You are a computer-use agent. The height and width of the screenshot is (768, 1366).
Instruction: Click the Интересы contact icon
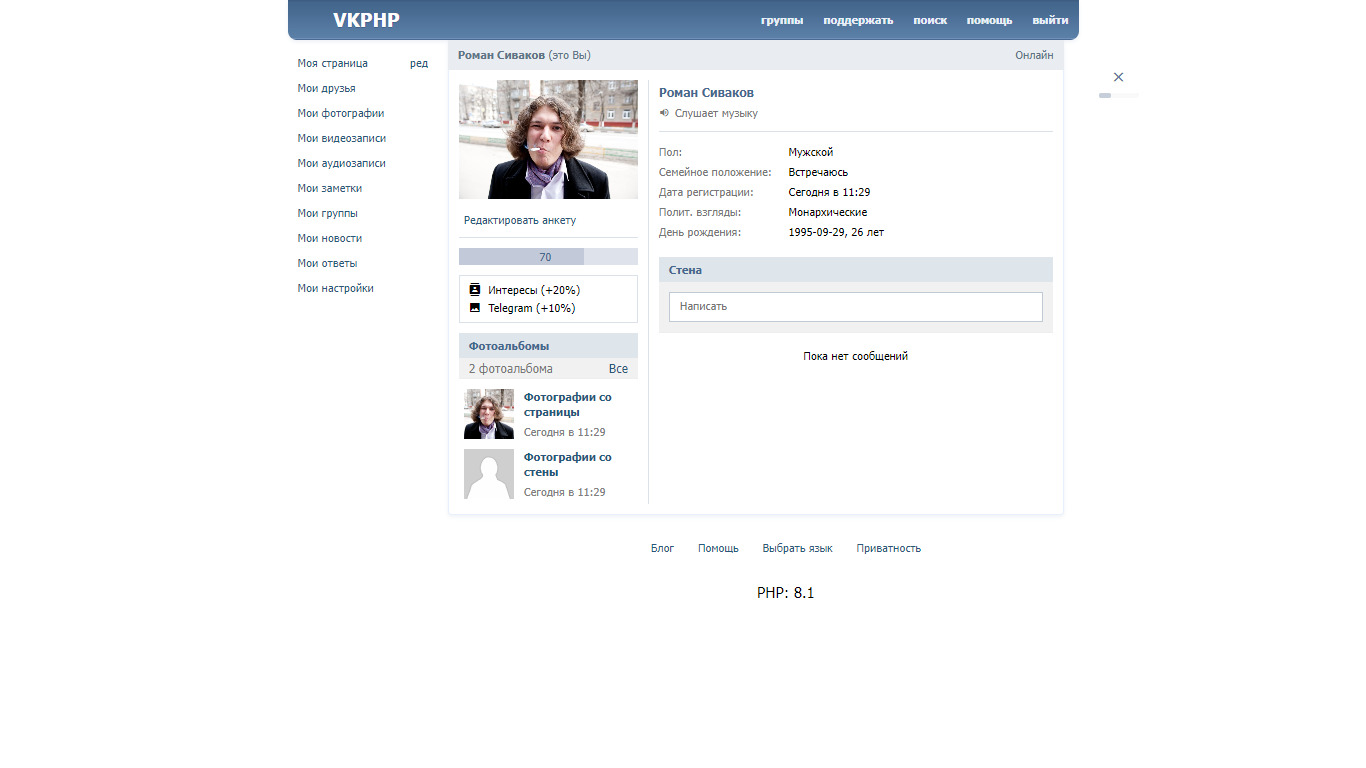pyautogui.click(x=475, y=290)
